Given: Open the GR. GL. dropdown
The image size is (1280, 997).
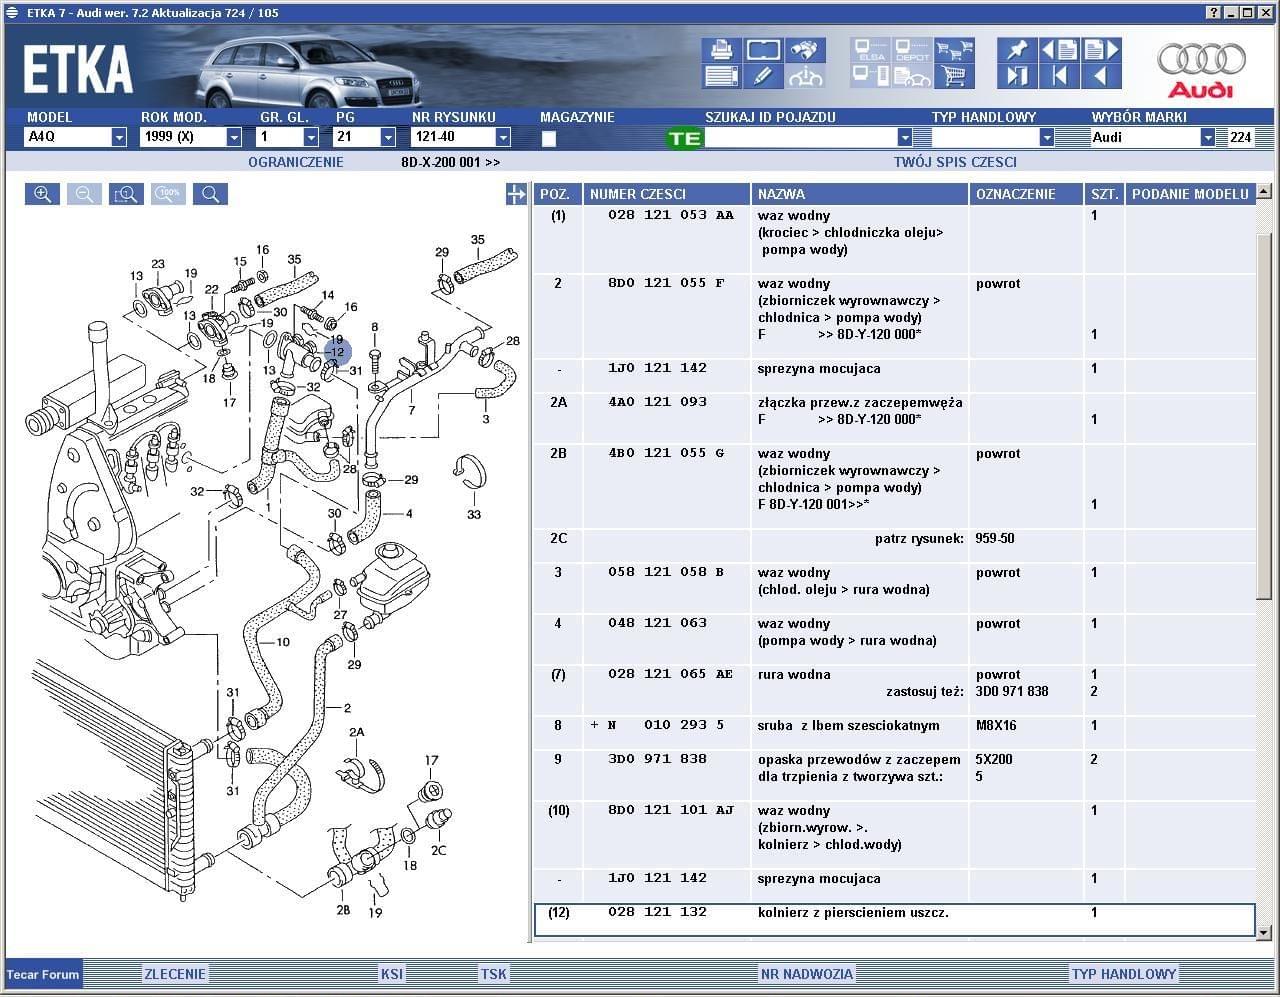Looking at the screenshot, I should point(311,138).
